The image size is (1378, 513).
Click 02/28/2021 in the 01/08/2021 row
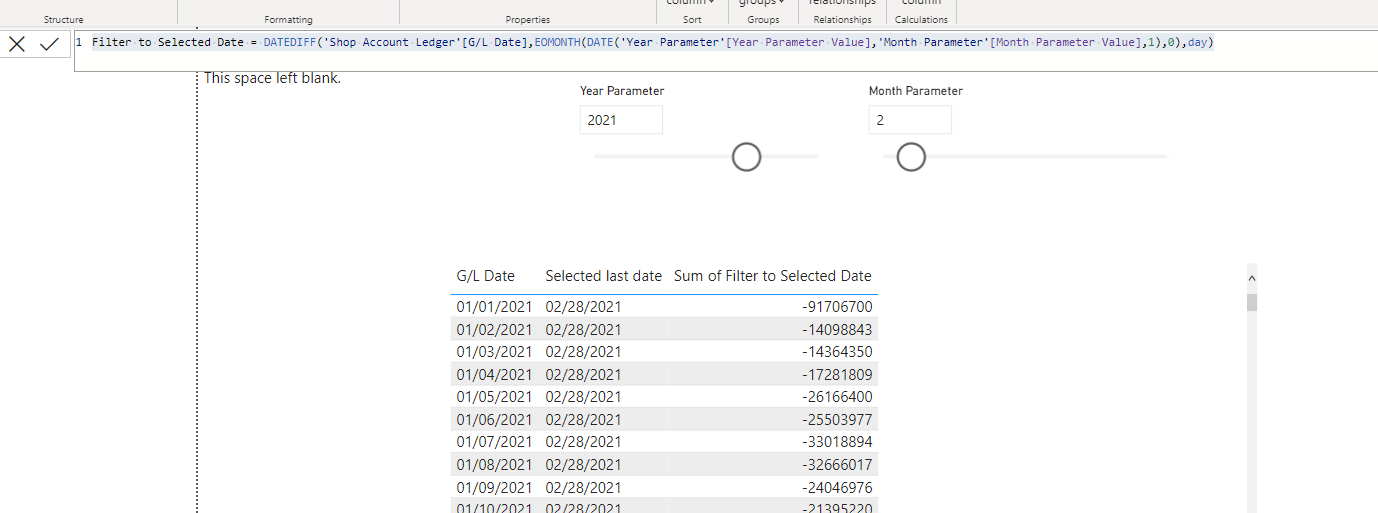point(584,465)
